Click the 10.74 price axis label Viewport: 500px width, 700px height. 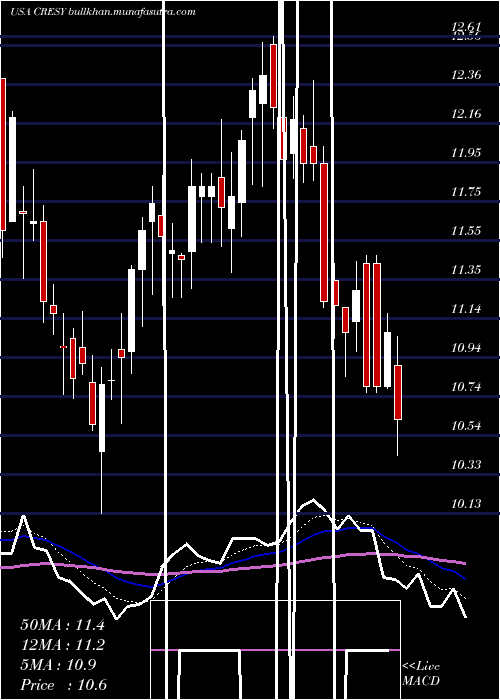tap(466, 386)
